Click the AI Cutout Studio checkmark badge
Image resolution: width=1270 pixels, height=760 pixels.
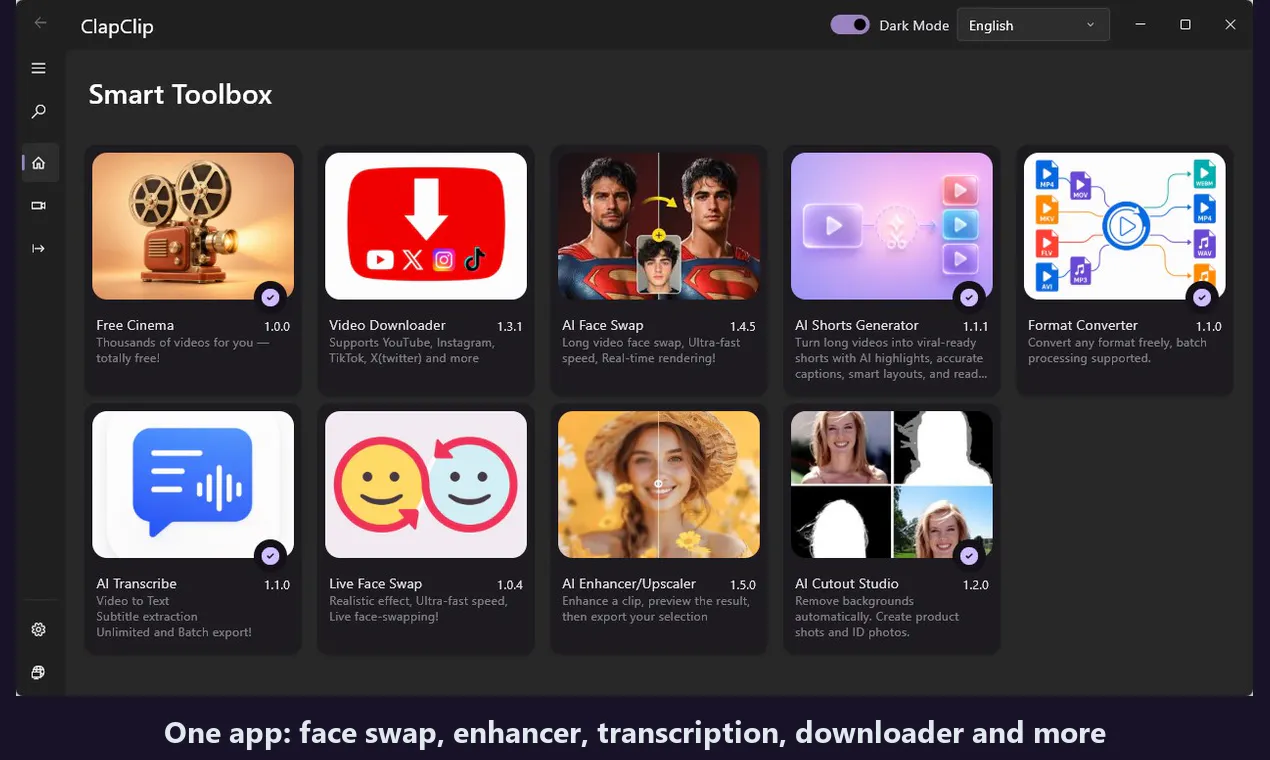(x=968, y=555)
